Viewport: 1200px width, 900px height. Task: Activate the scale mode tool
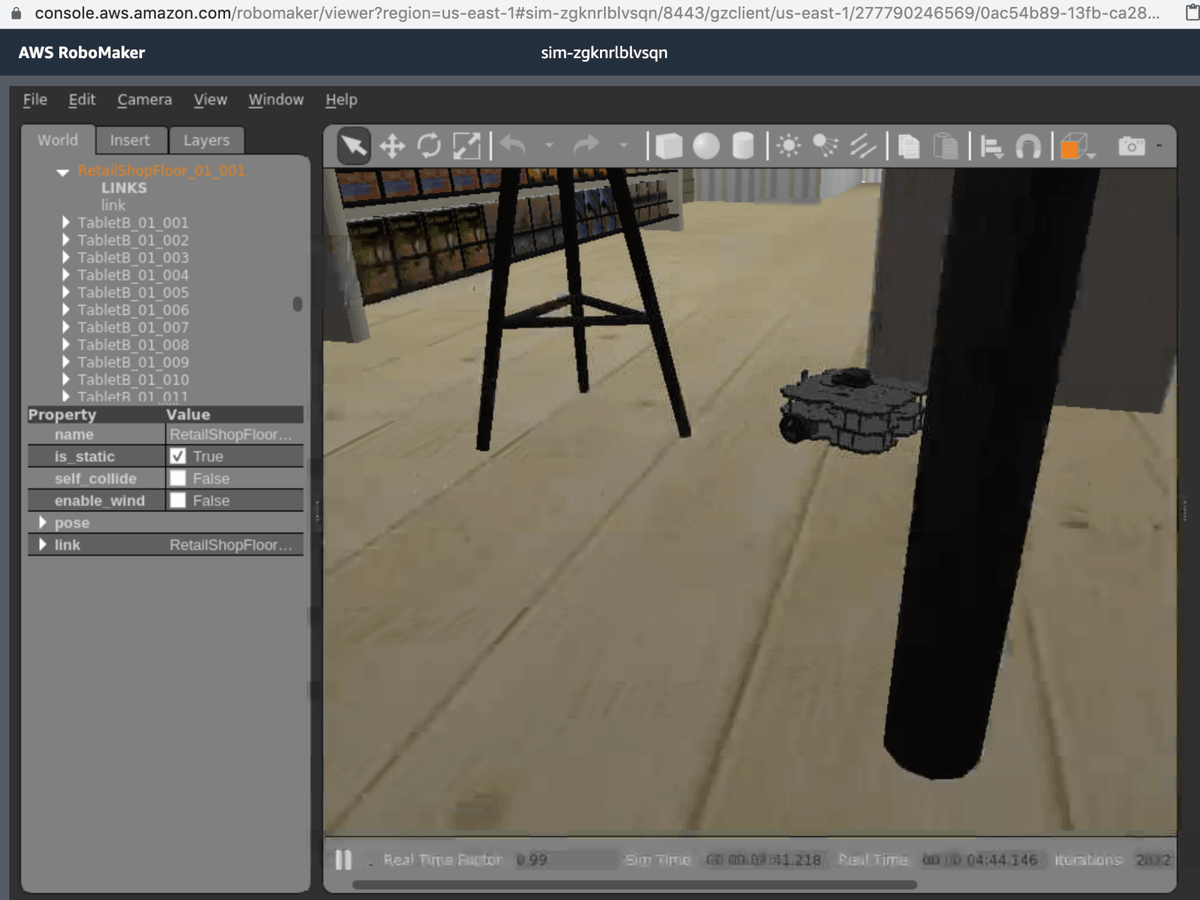tap(466, 145)
